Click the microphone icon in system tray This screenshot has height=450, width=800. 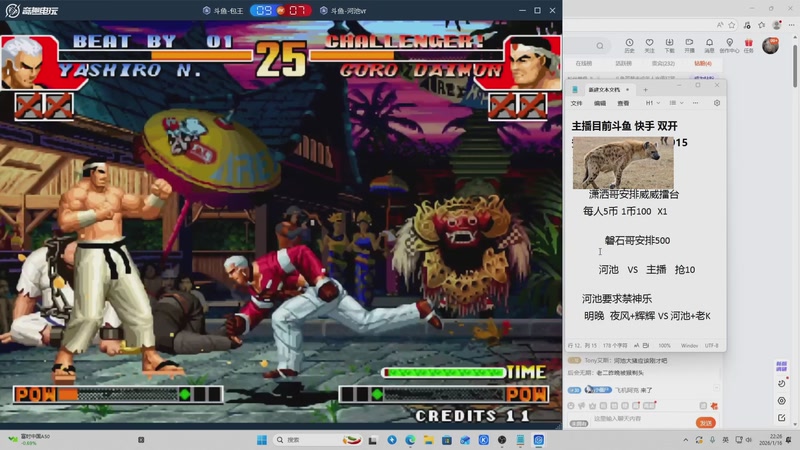pyautogui.click(x=712, y=440)
